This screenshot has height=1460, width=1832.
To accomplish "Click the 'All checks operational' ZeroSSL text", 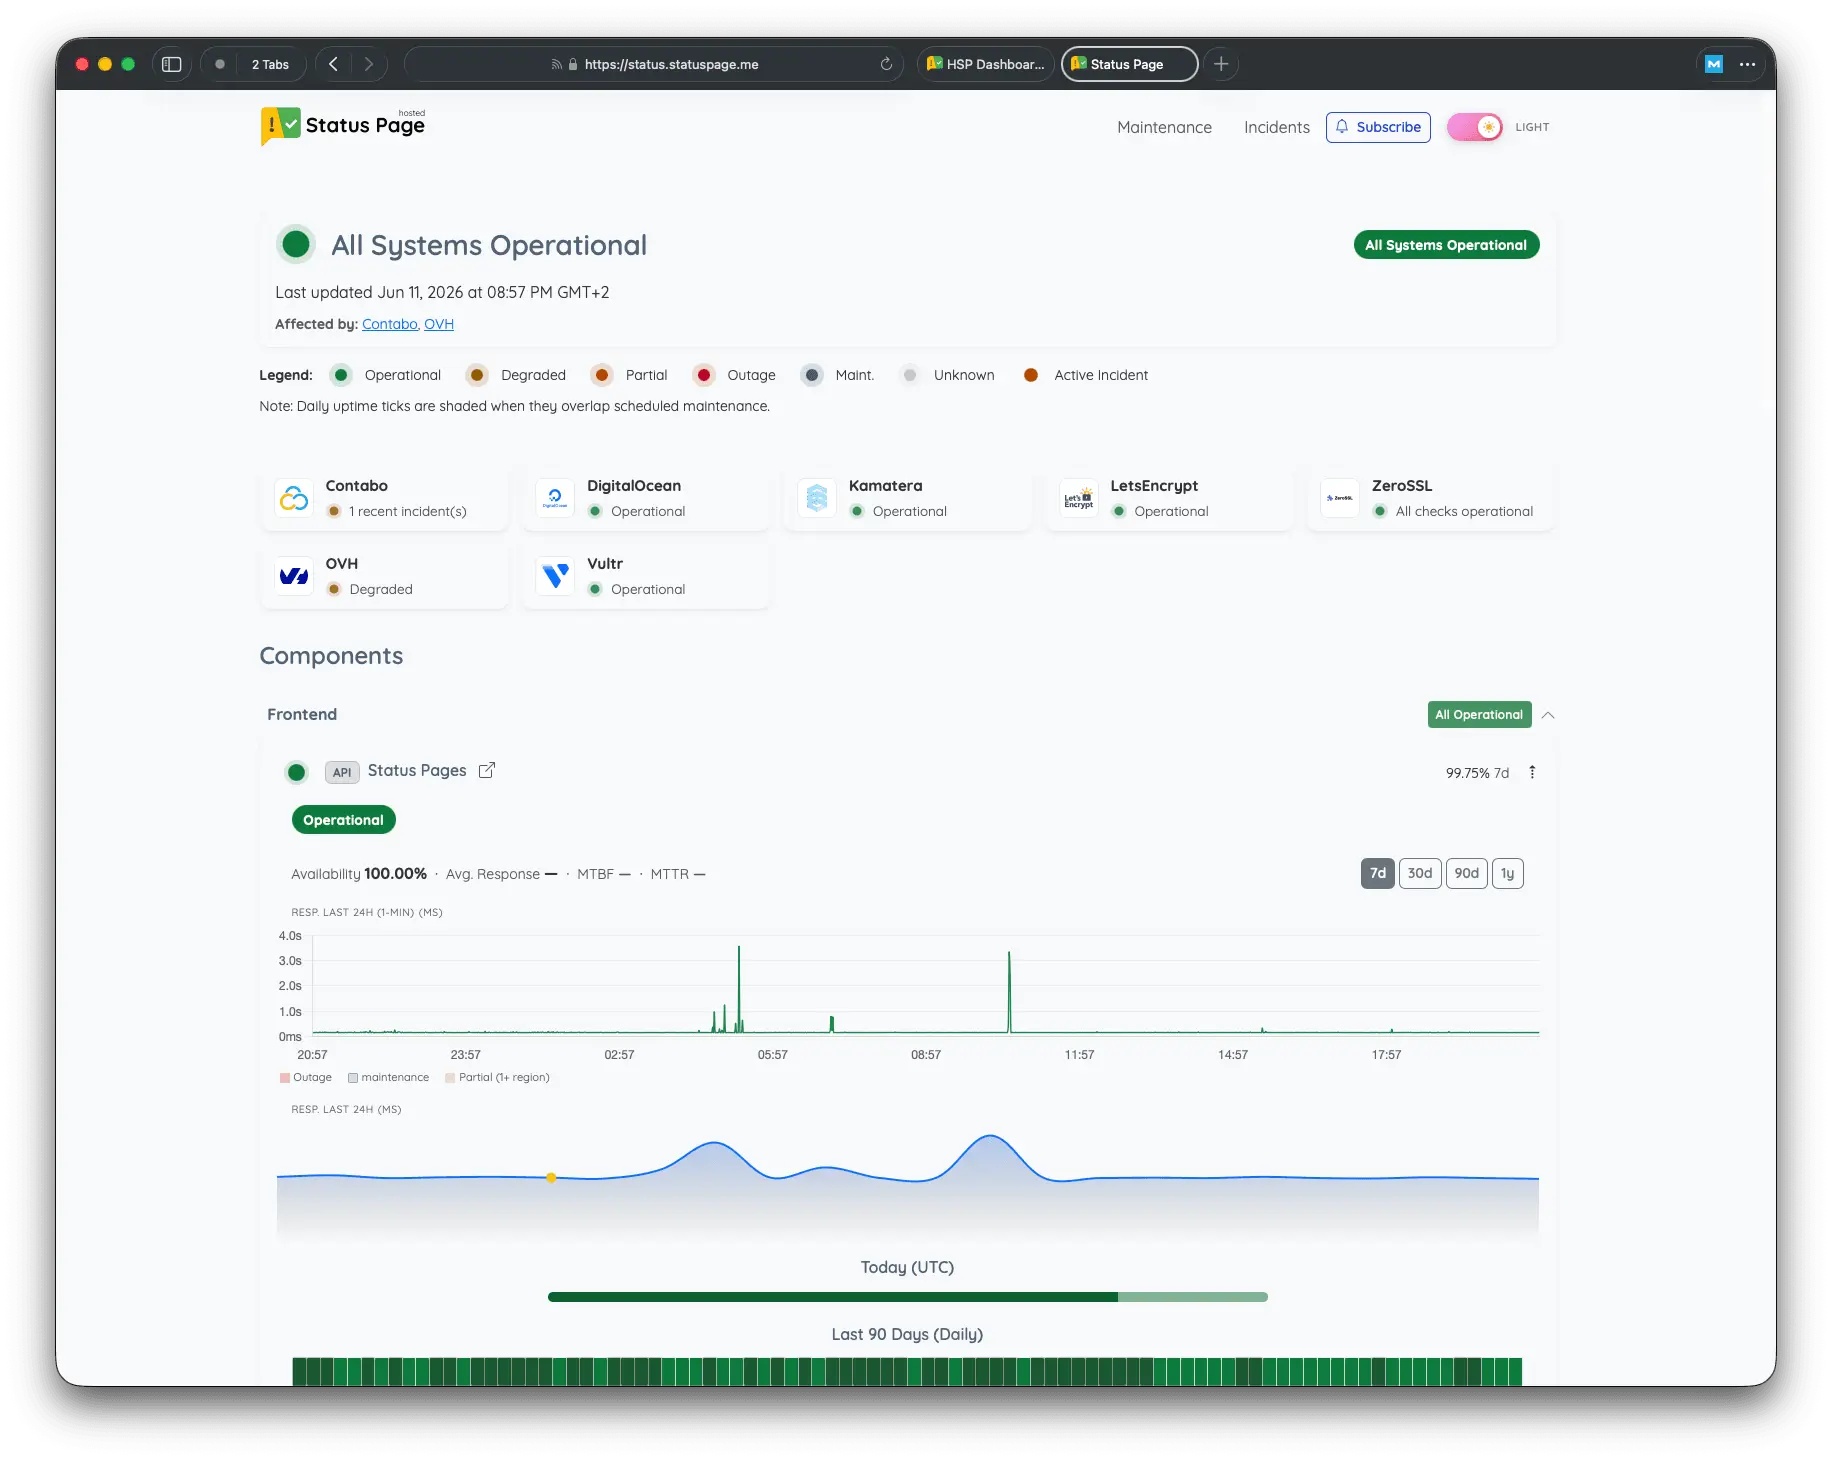I will (1464, 511).
